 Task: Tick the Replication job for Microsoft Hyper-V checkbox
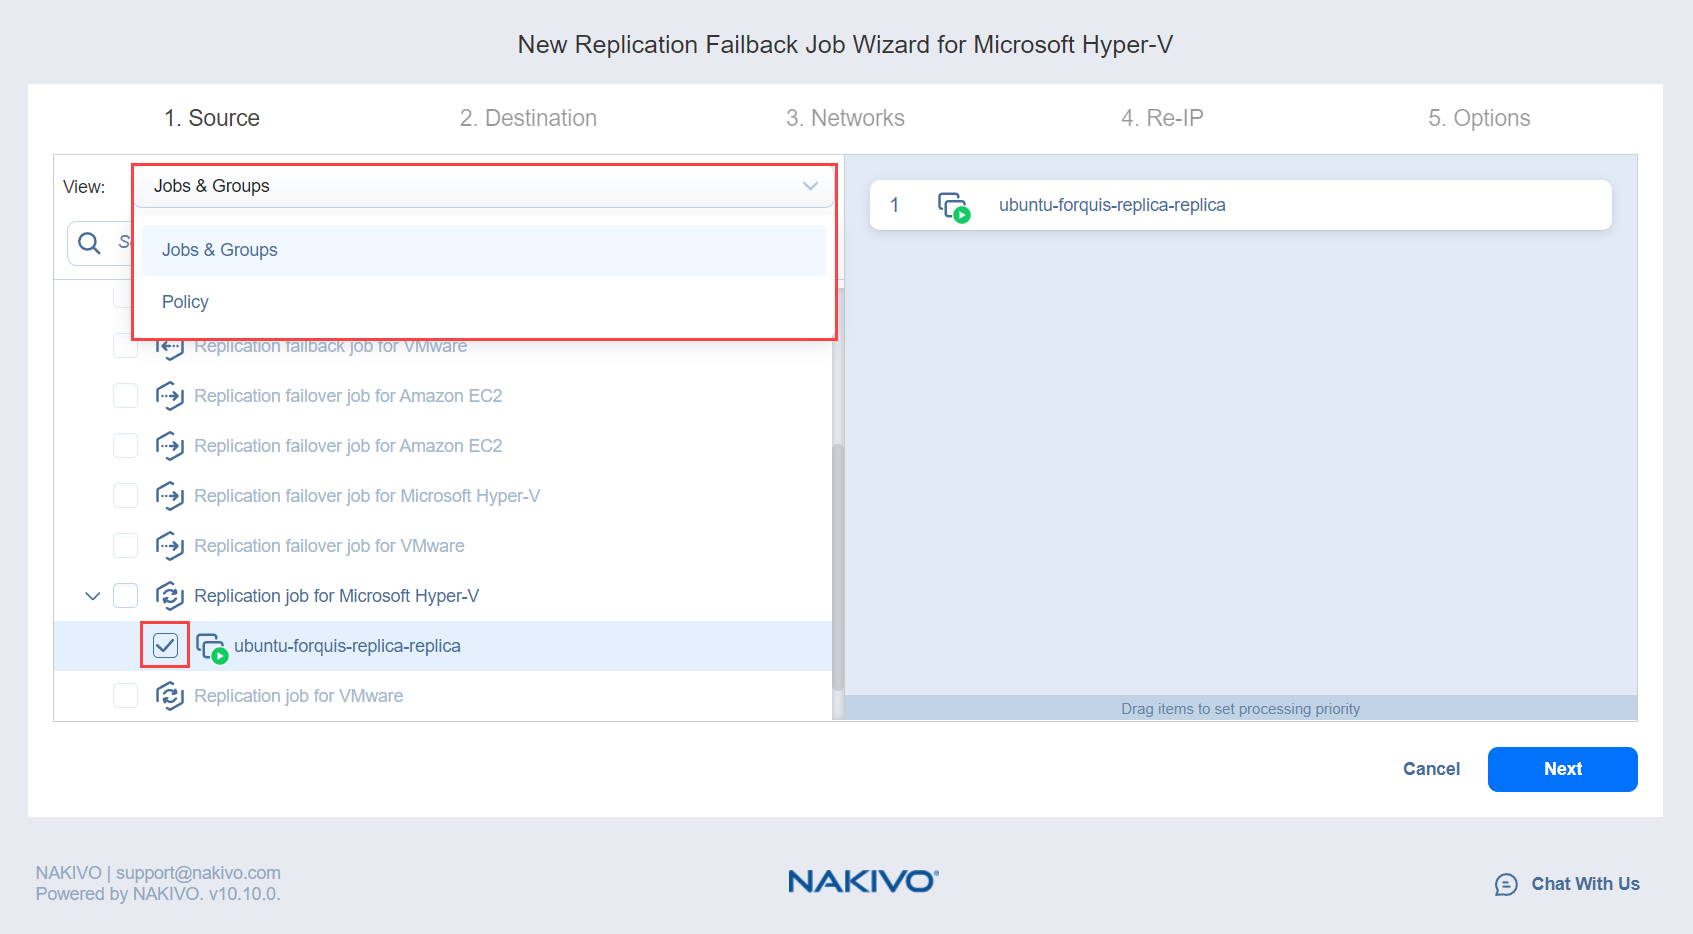point(126,596)
